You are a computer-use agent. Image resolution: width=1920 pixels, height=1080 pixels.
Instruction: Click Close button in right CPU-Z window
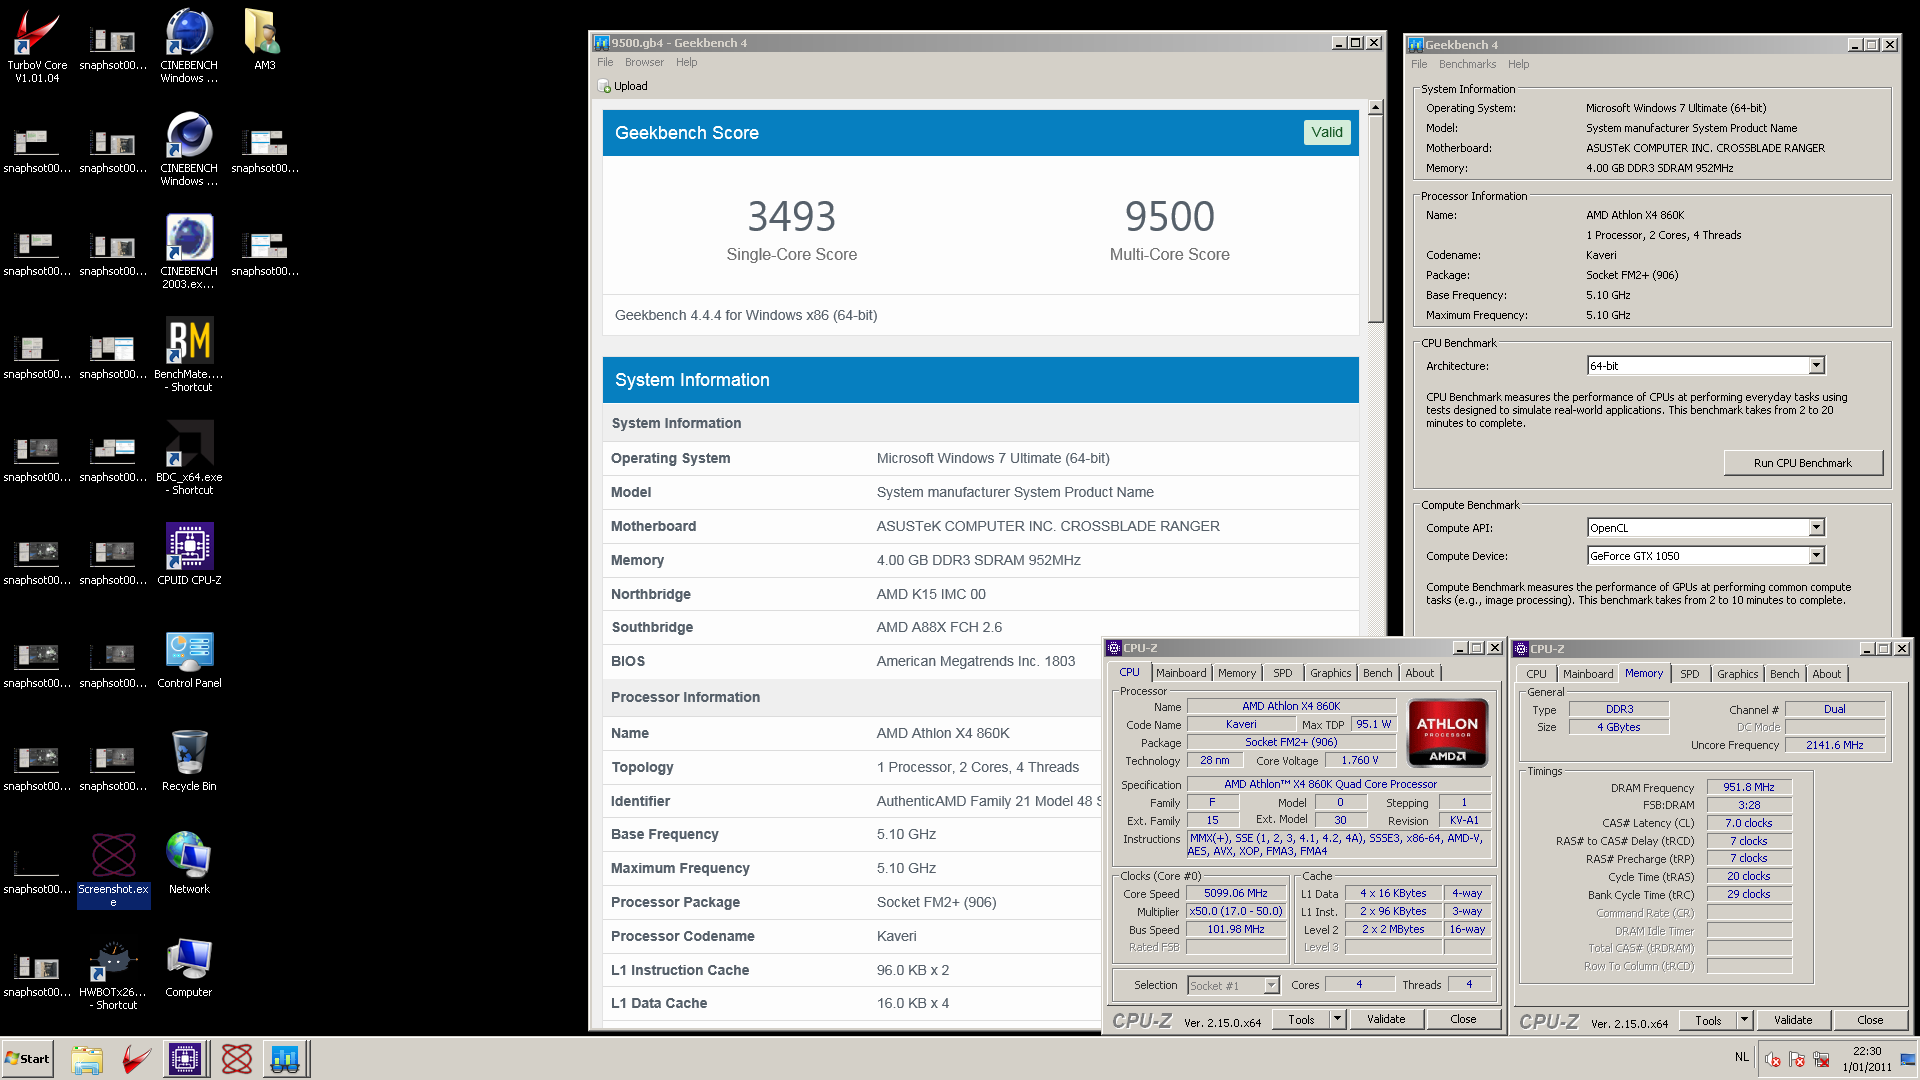point(1870,1020)
